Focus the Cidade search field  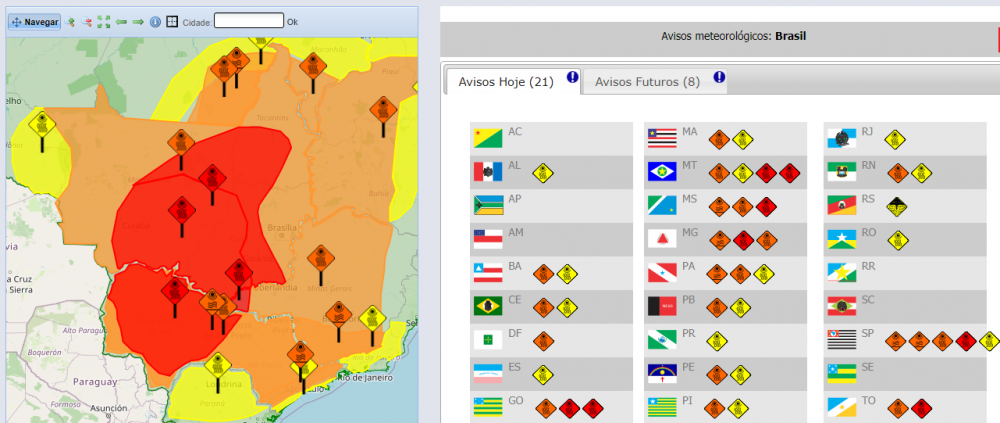249,21
